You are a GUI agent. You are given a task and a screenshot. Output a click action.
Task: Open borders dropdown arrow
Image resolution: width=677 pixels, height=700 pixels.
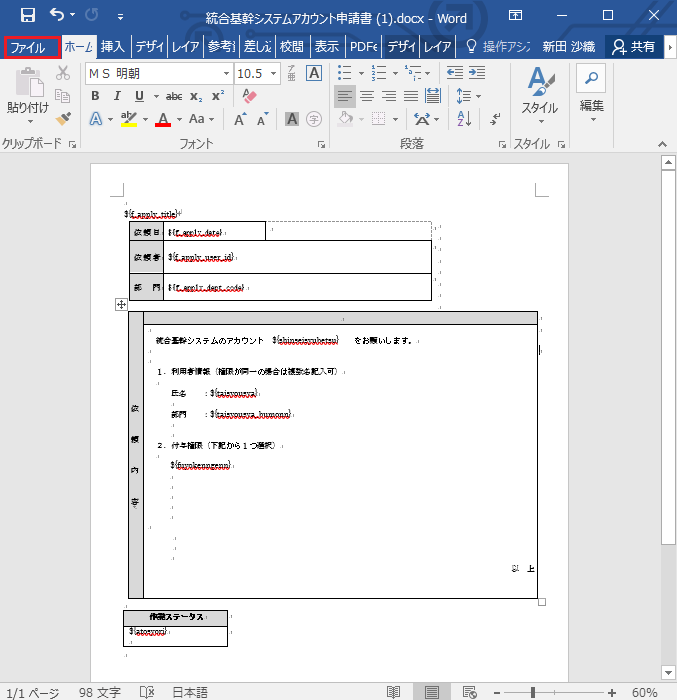click(x=395, y=119)
